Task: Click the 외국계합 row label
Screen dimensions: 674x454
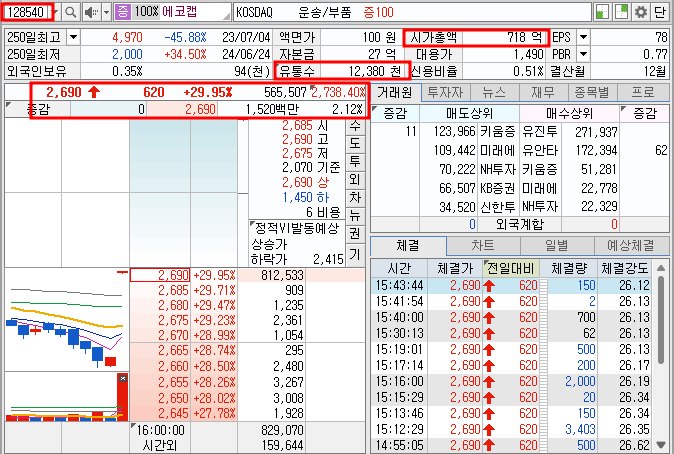Action: point(520,224)
